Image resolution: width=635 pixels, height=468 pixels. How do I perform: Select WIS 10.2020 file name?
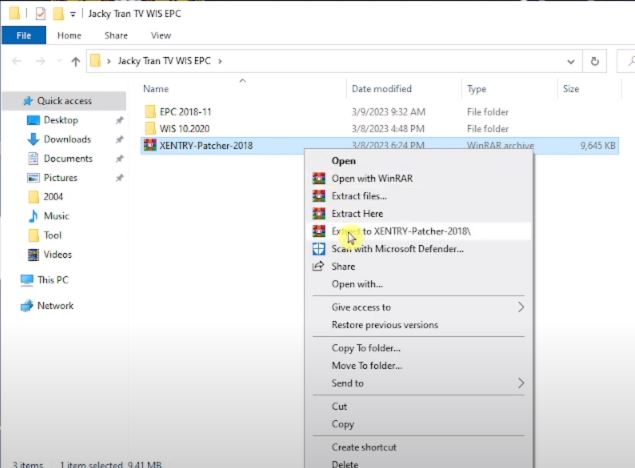[185, 129]
